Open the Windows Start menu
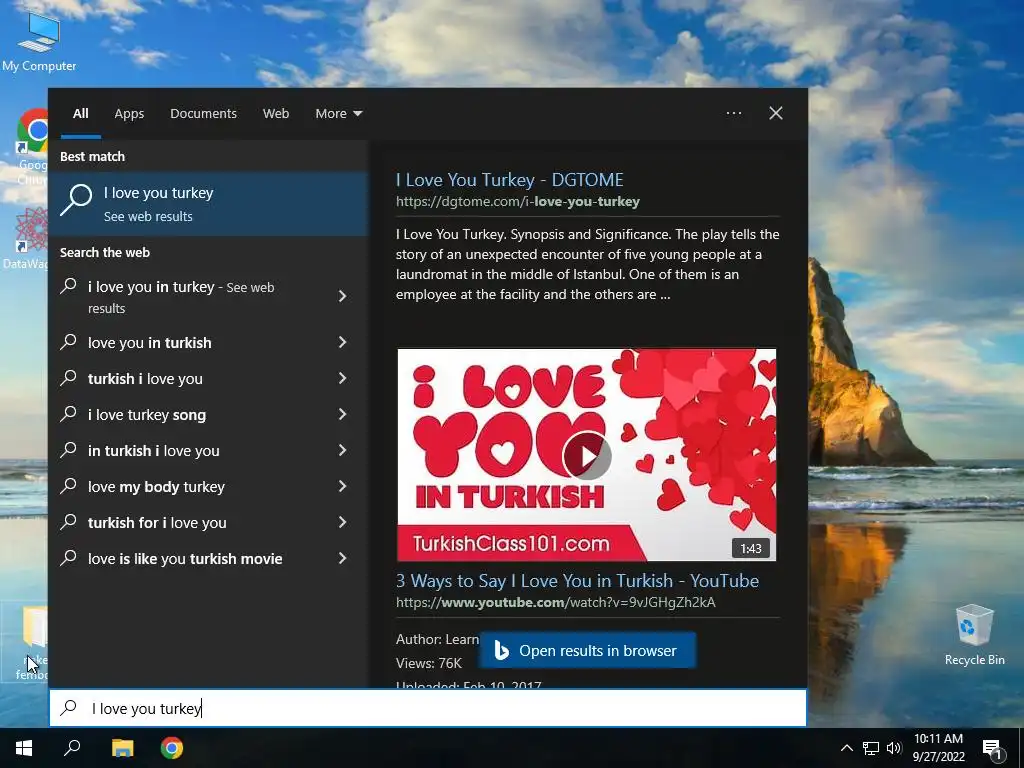 (x=24, y=748)
